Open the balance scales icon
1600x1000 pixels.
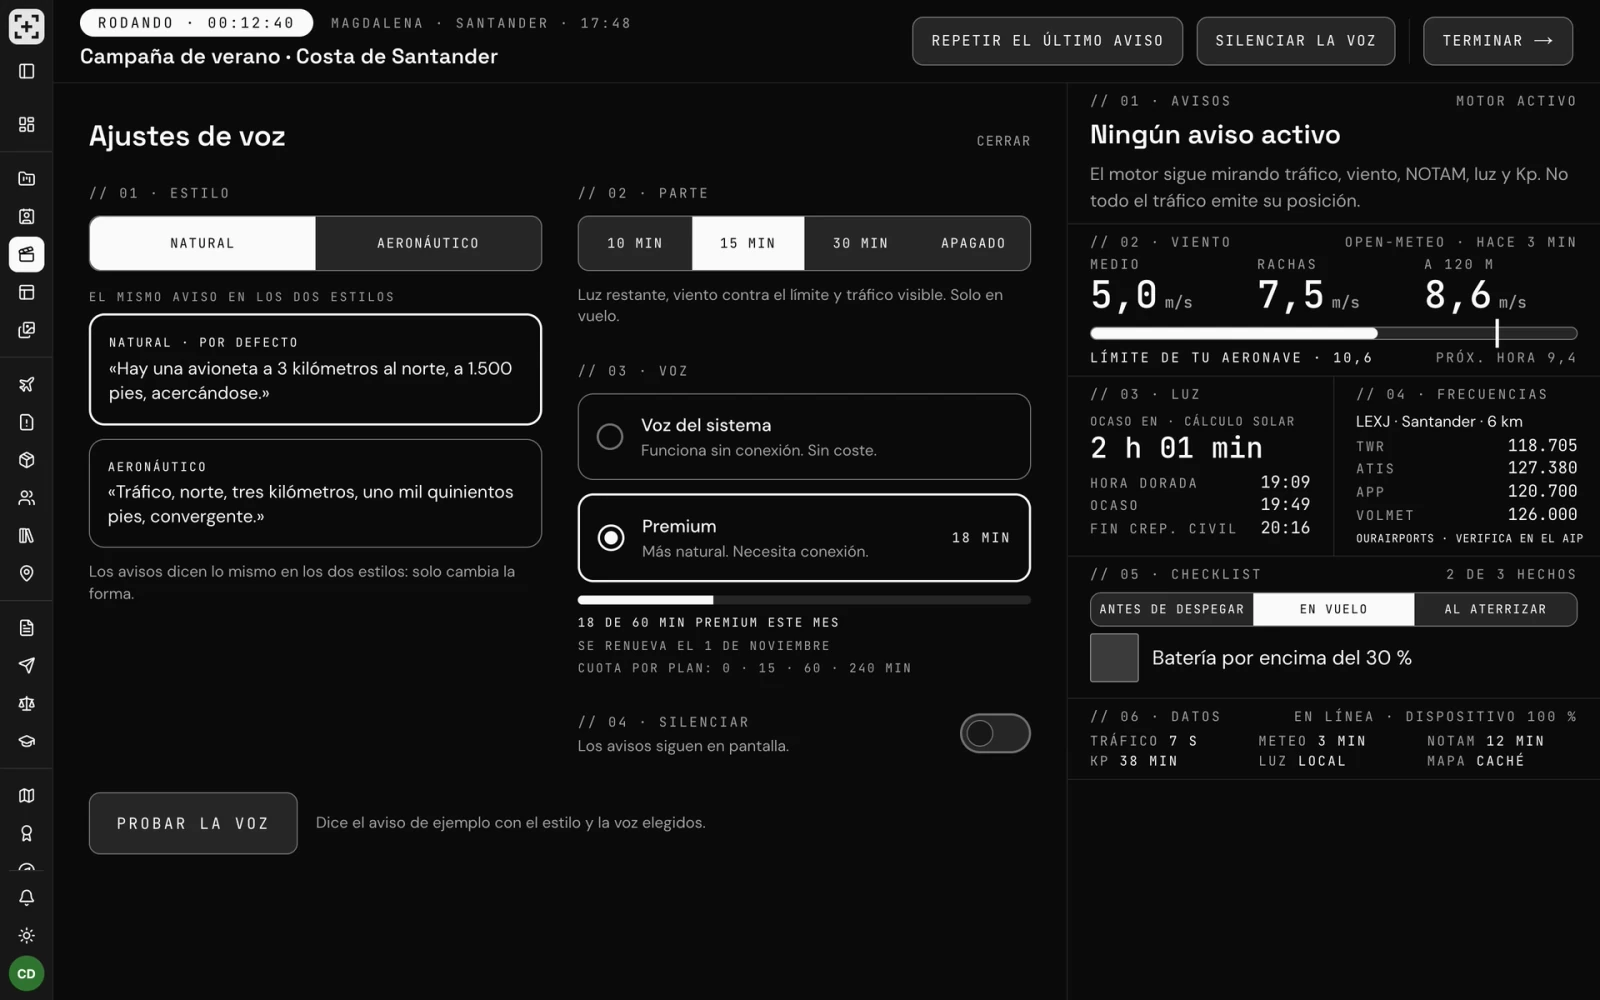coord(27,704)
